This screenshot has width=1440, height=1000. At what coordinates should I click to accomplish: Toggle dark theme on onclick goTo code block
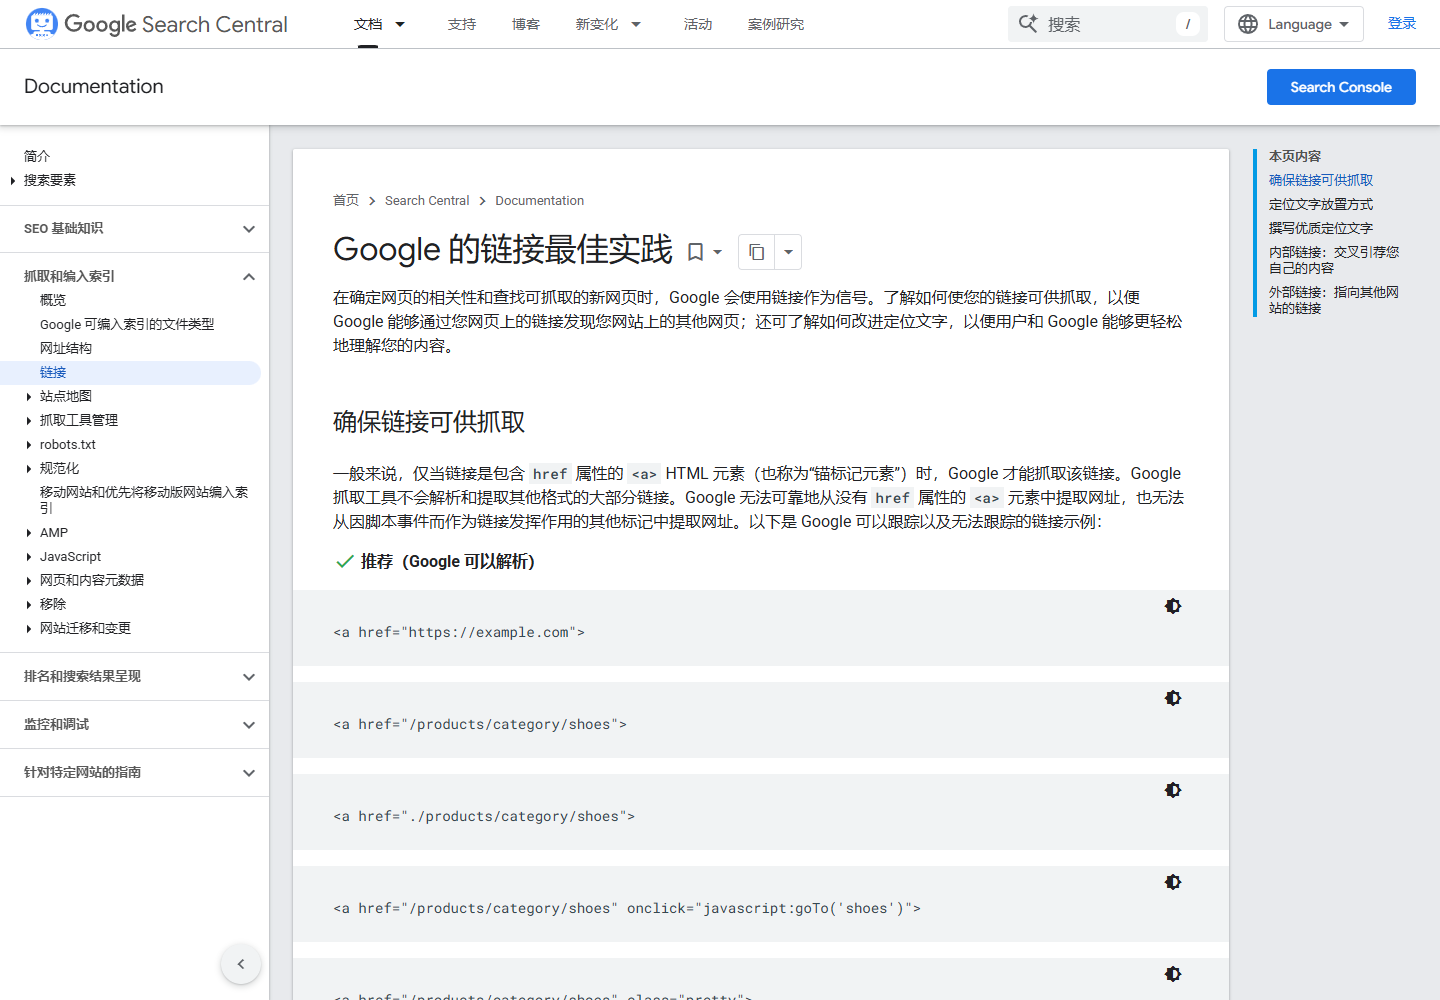click(1173, 882)
